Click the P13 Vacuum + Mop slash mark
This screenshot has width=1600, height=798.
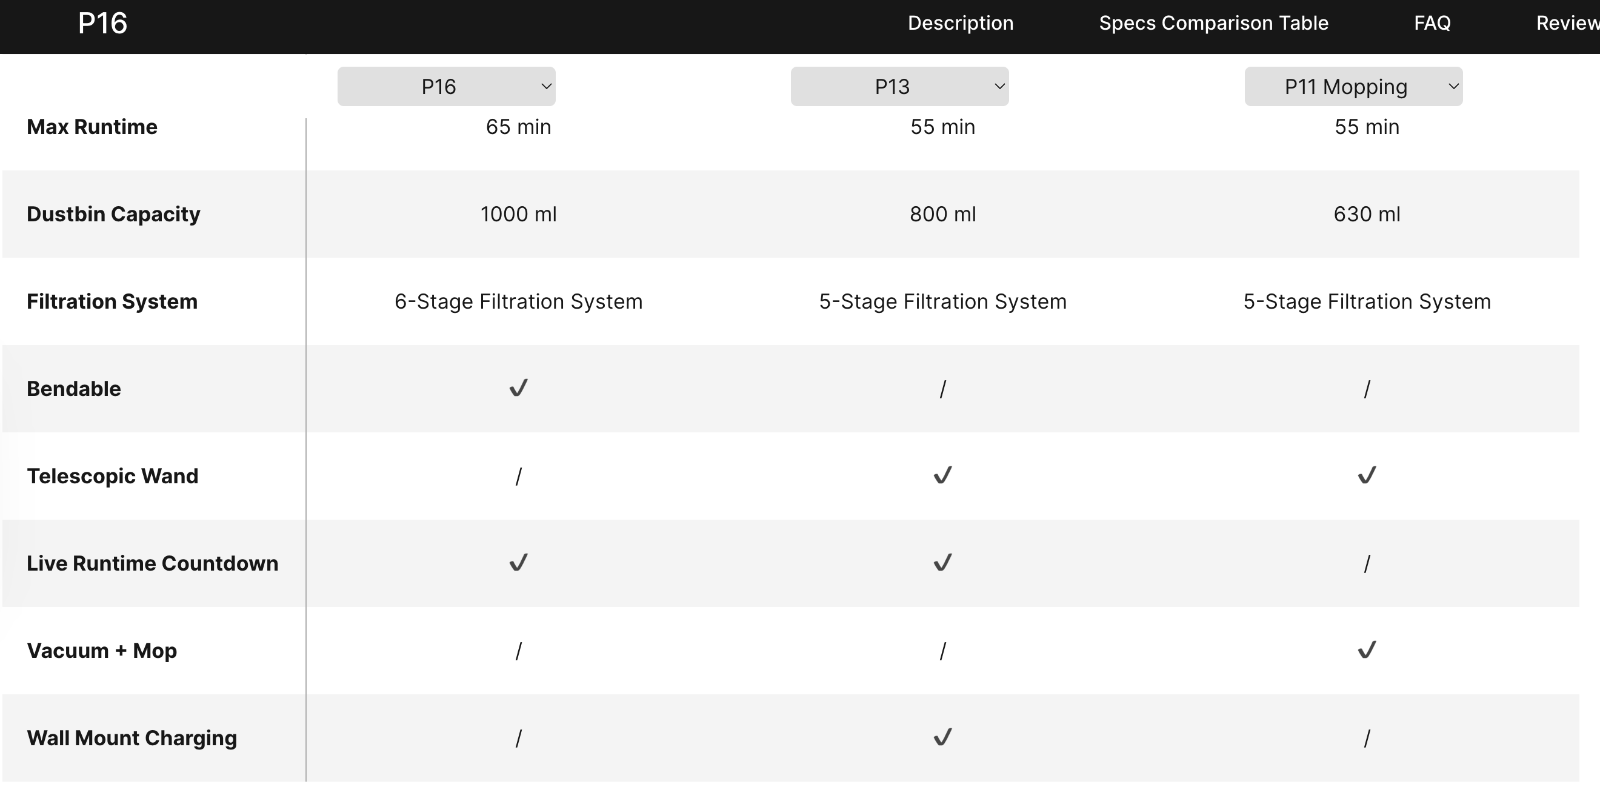click(x=942, y=652)
